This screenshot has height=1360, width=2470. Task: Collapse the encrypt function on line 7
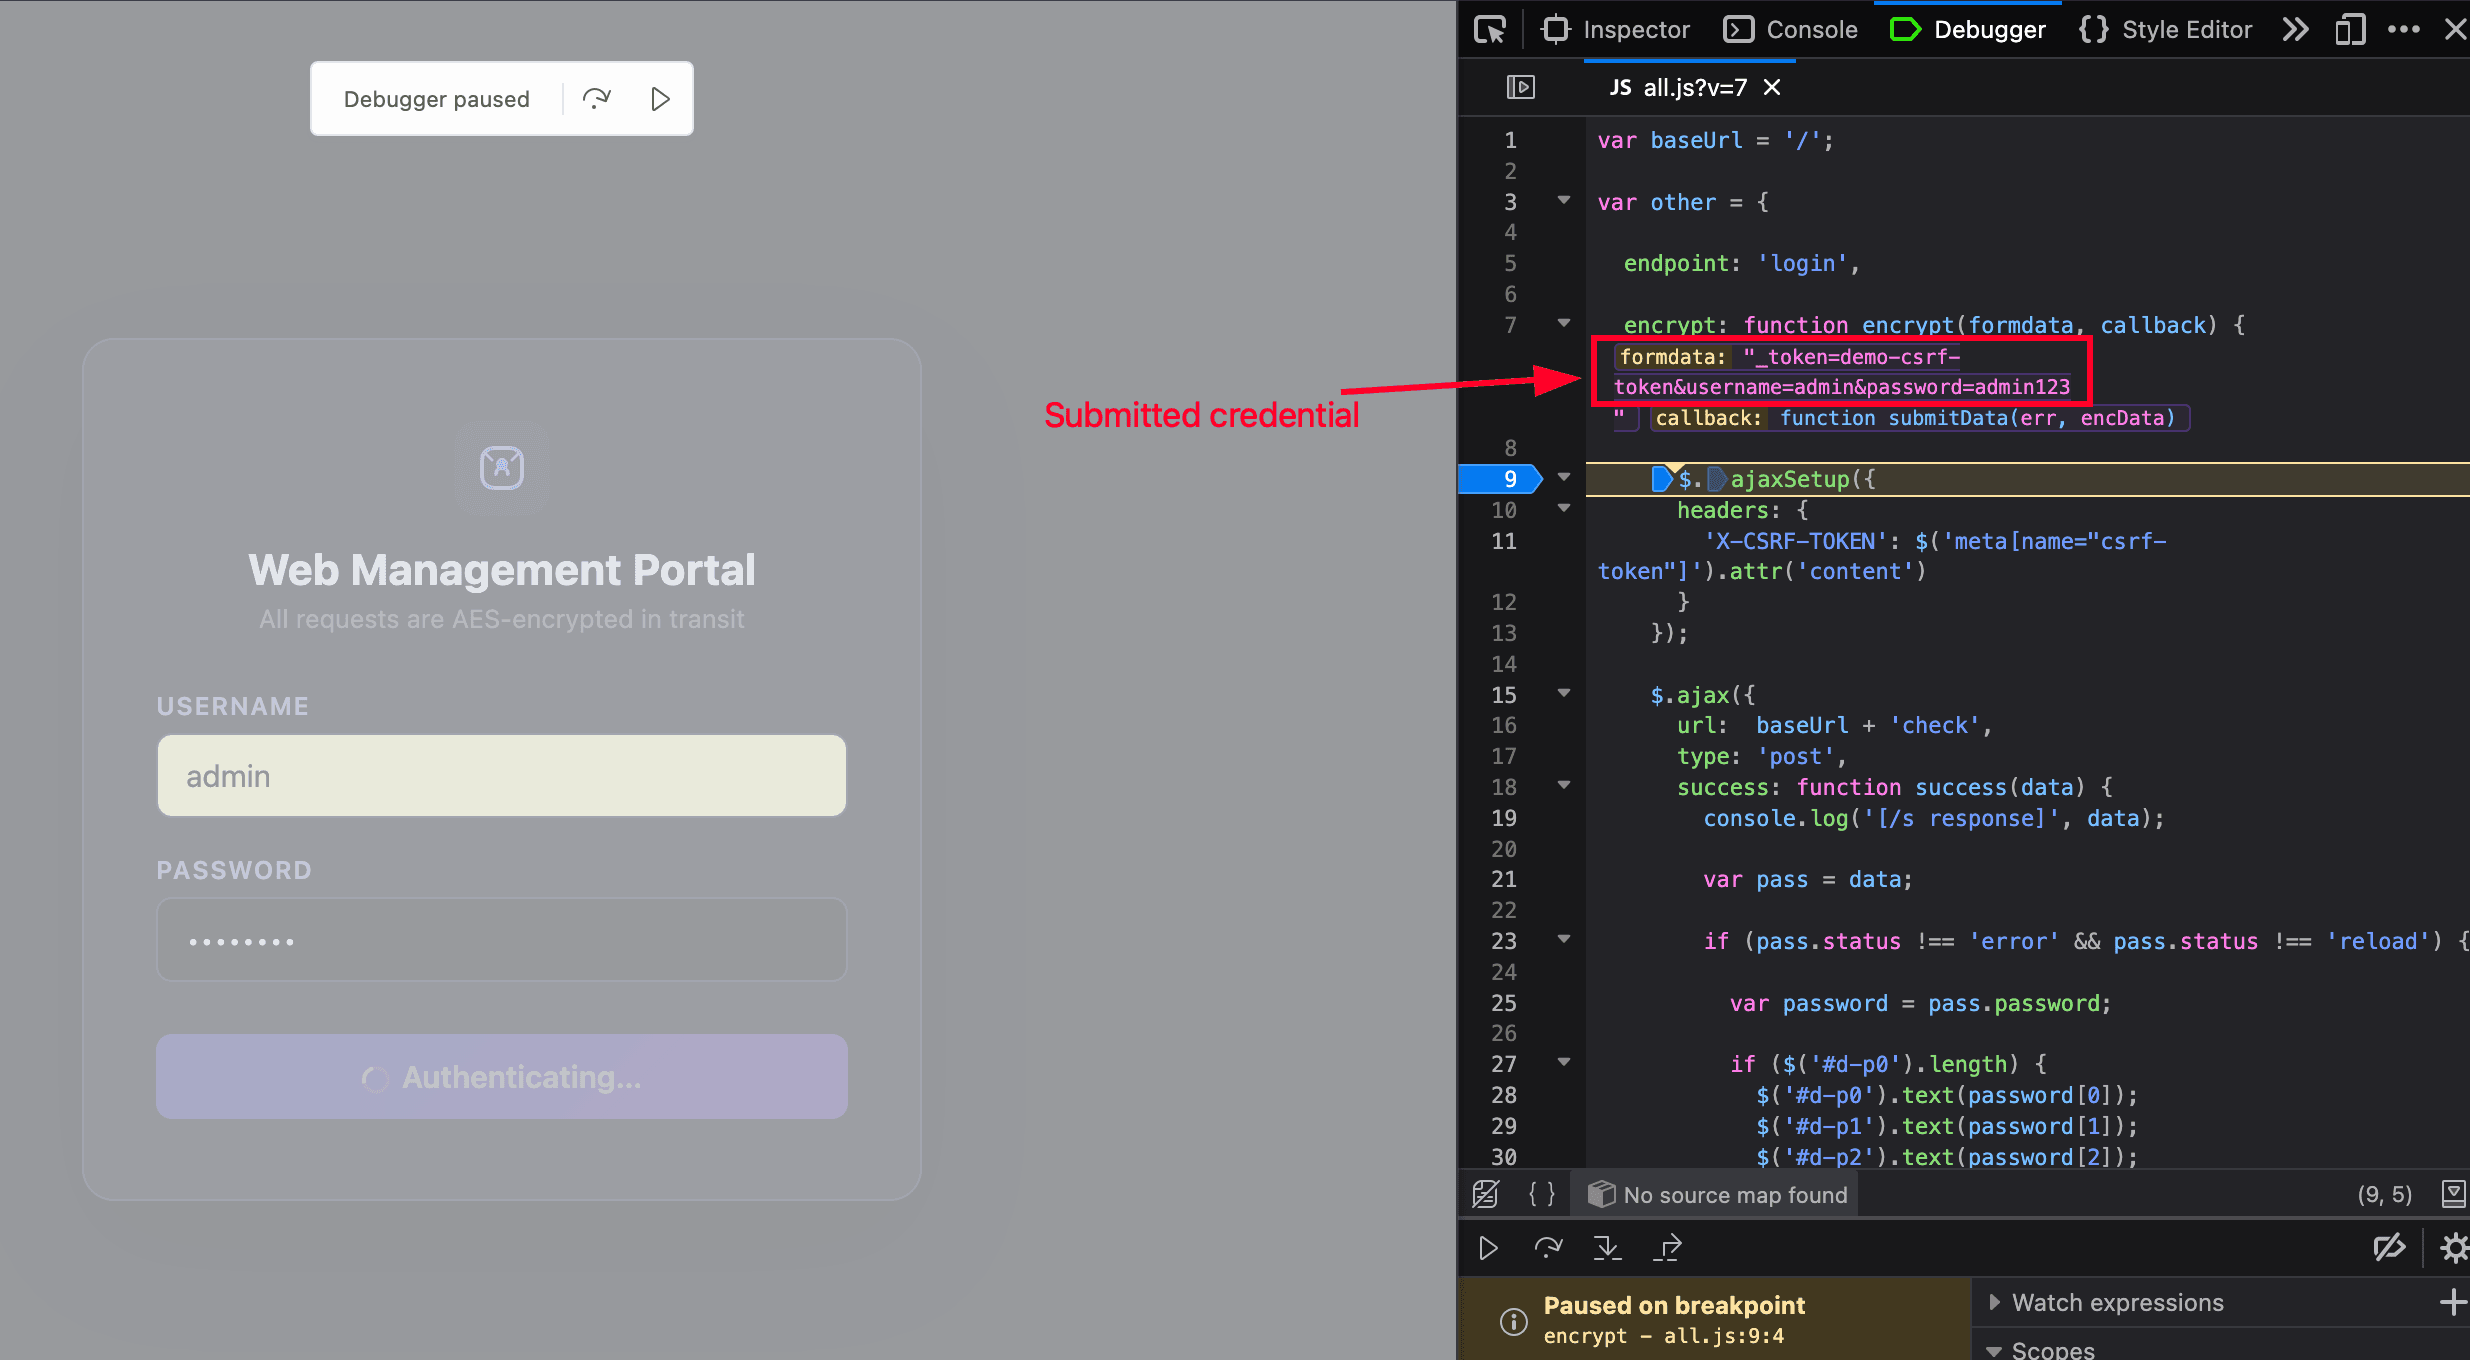point(1562,325)
